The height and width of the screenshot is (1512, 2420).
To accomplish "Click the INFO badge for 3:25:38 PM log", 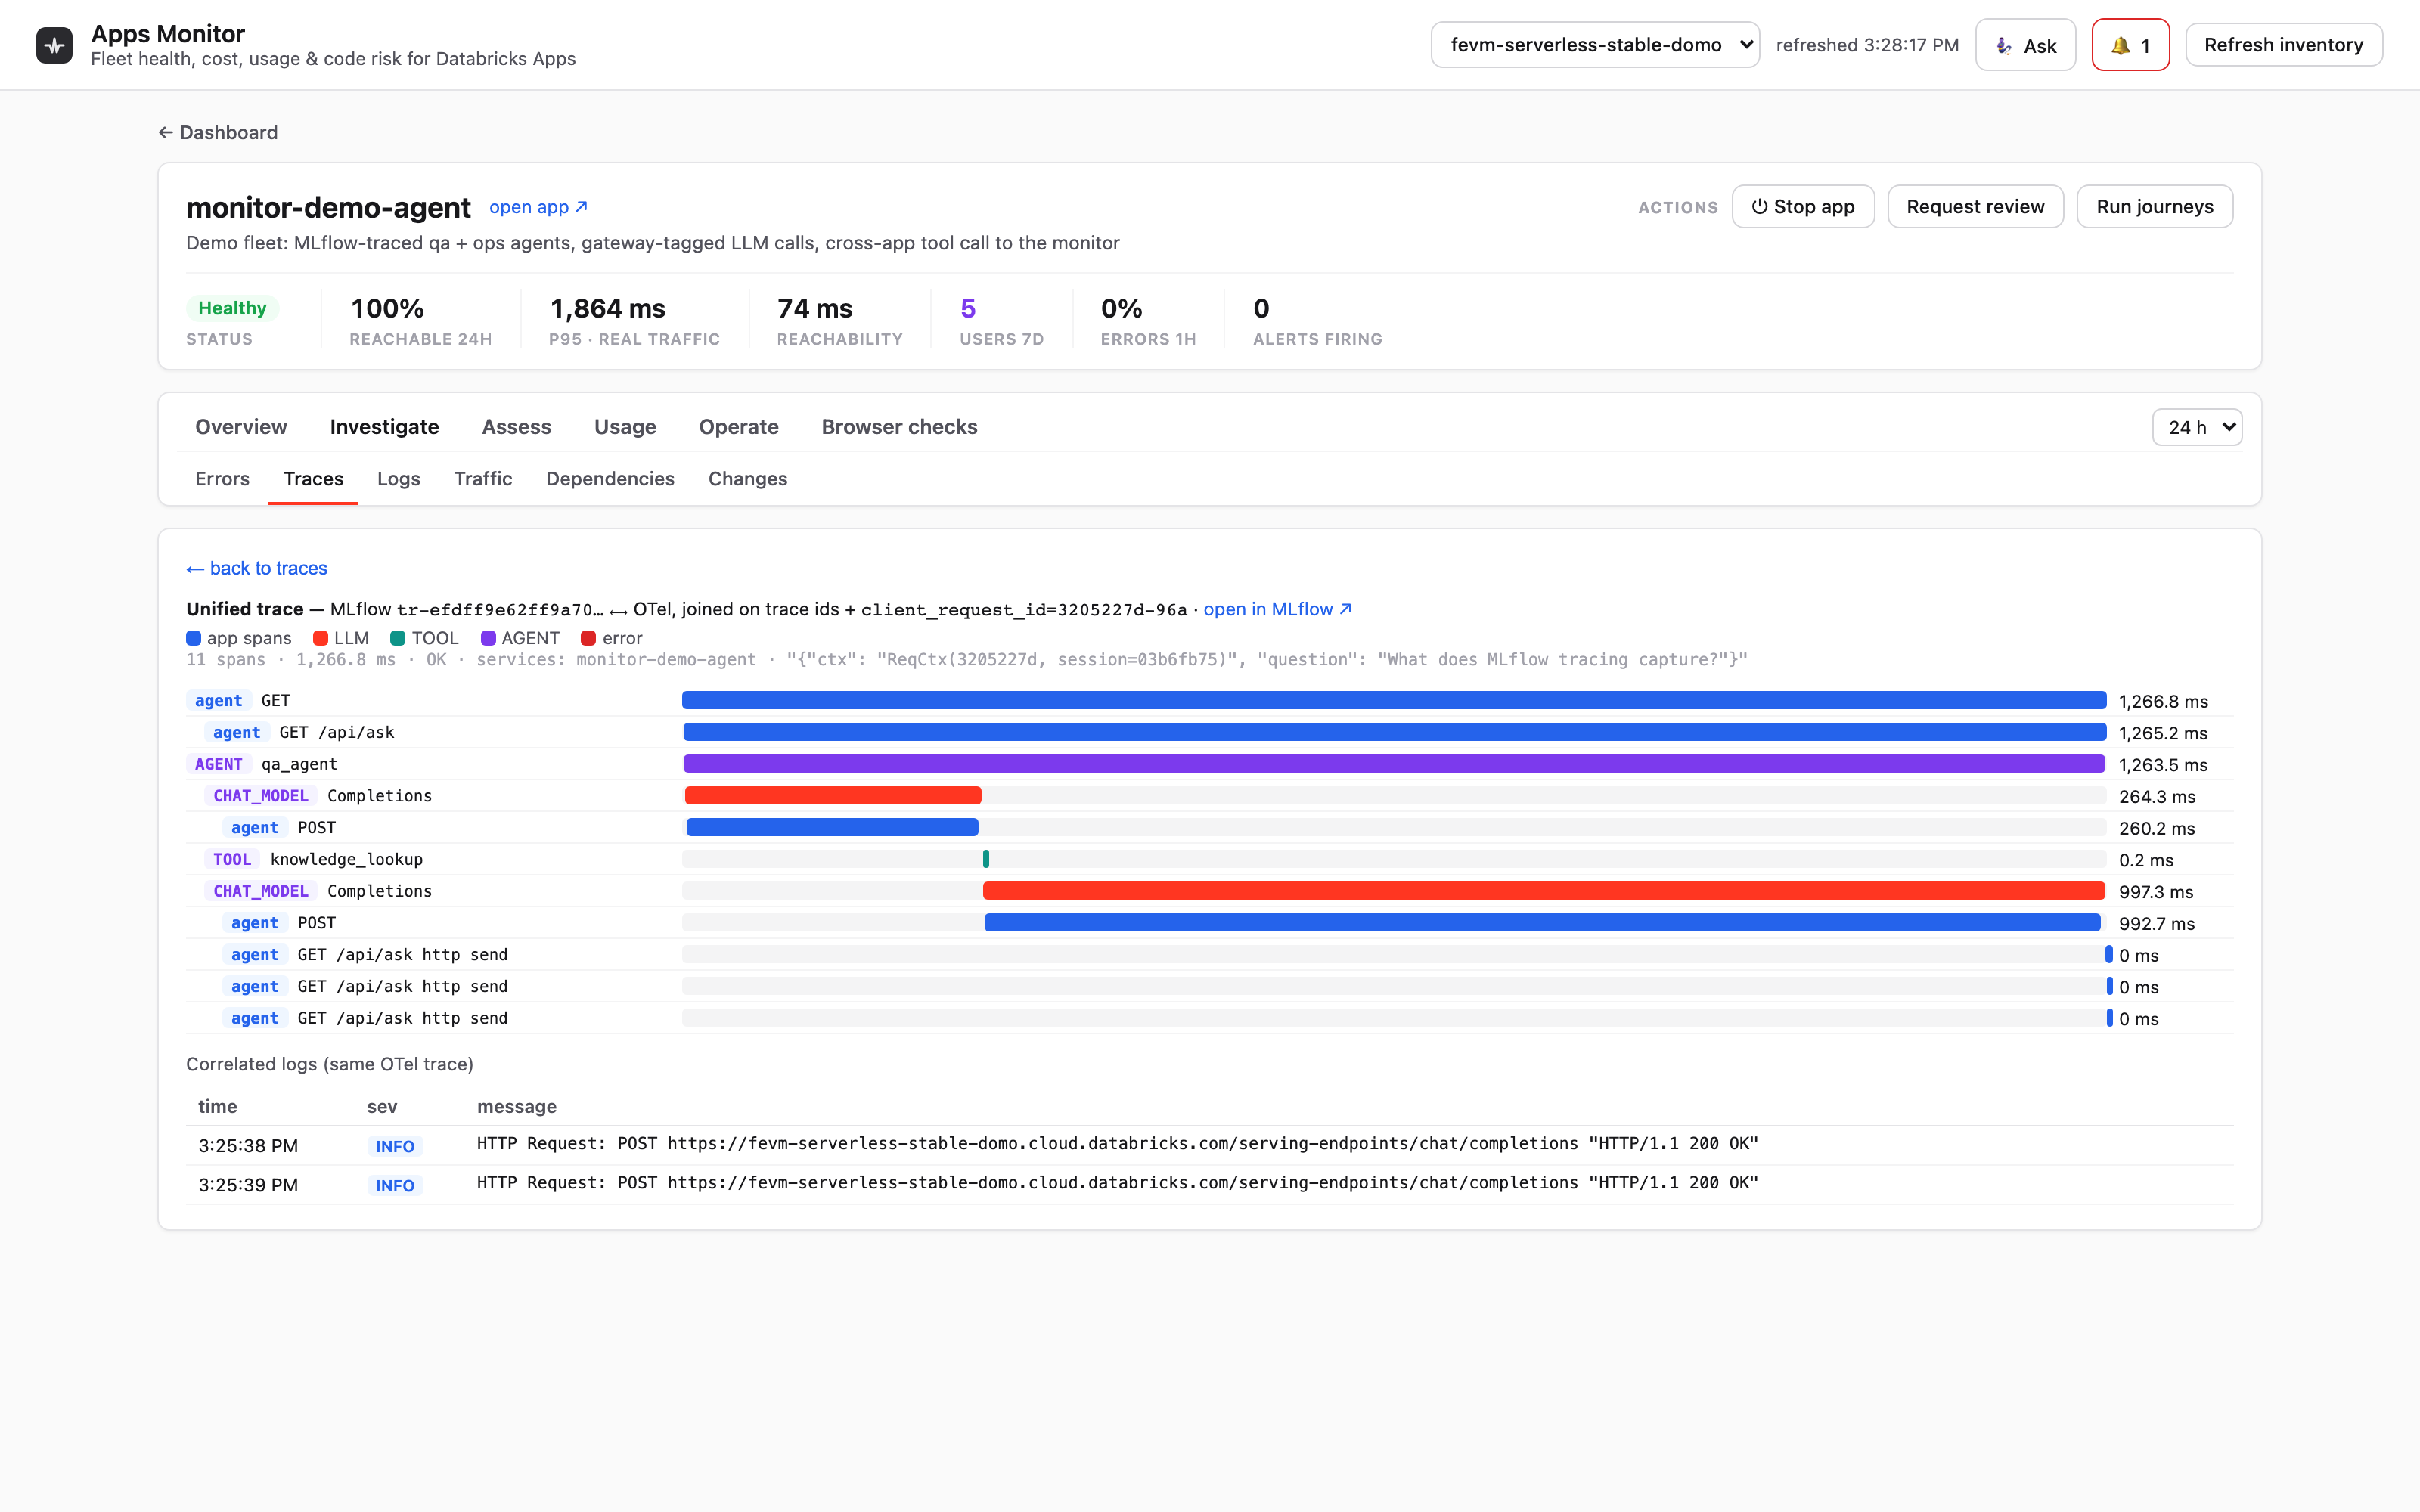I will [395, 1146].
